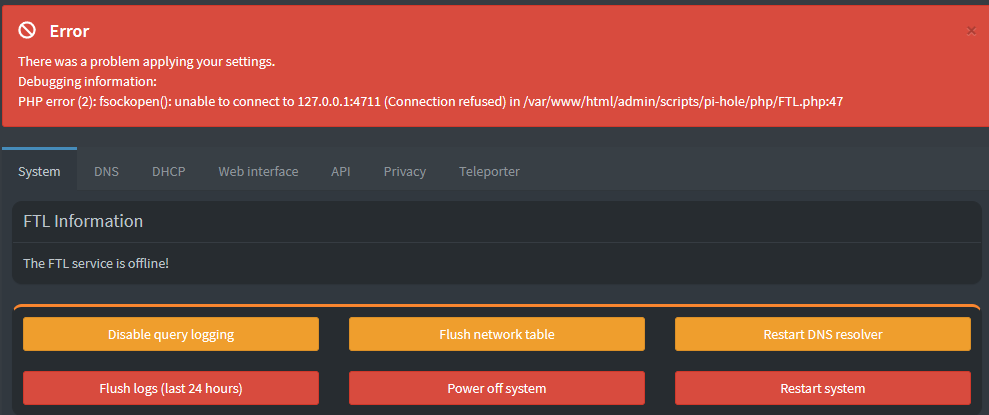Viewport: 989px width, 415px height.
Task: Click the Error heading text
Action: [x=69, y=31]
